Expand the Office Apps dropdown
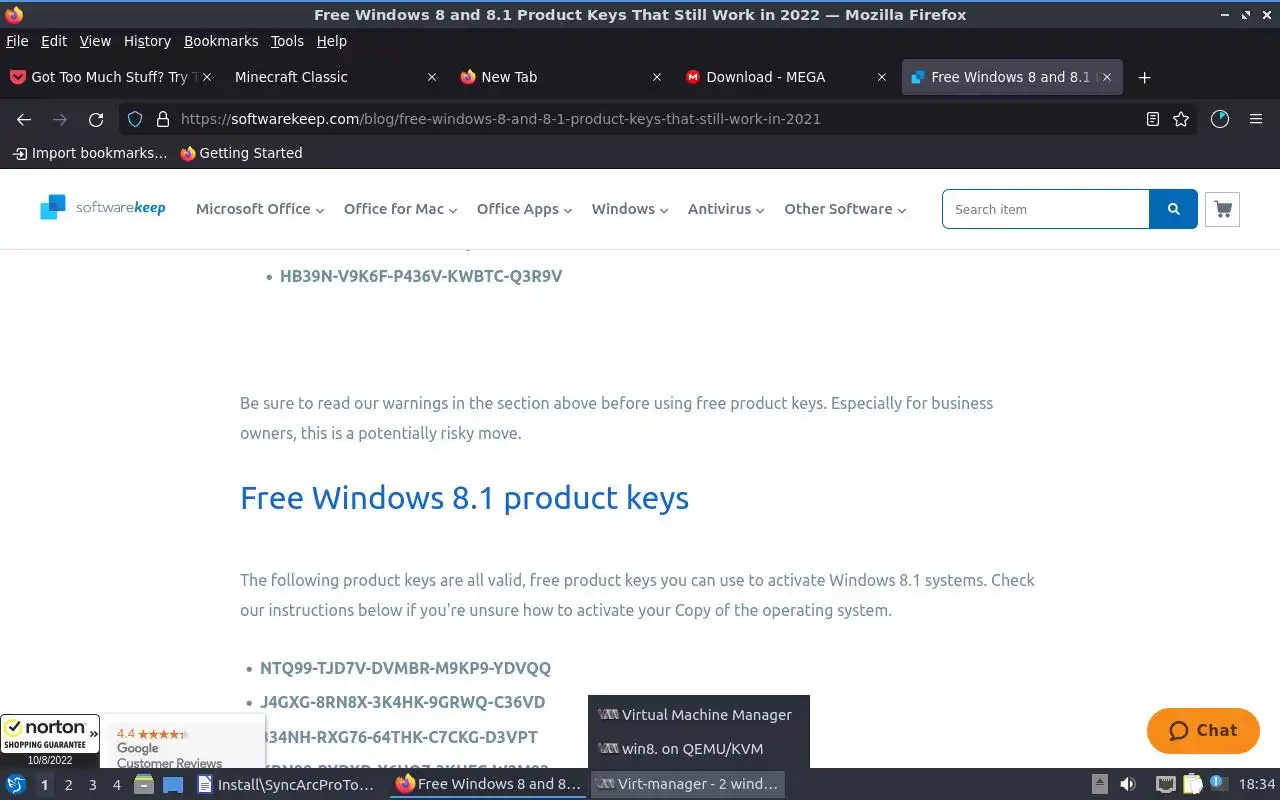The height and width of the screenshot is (800, 1280). pos(524,209)
